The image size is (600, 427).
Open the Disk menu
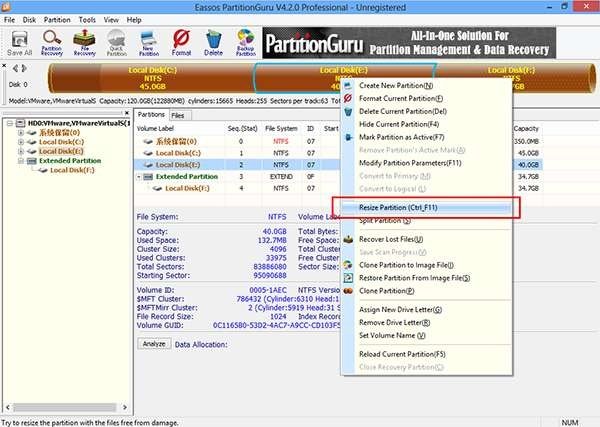click(x=29, y=20)
